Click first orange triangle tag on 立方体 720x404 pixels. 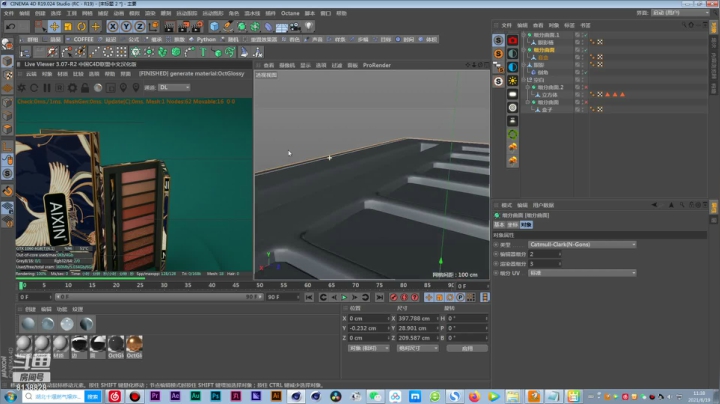[608, 95]
